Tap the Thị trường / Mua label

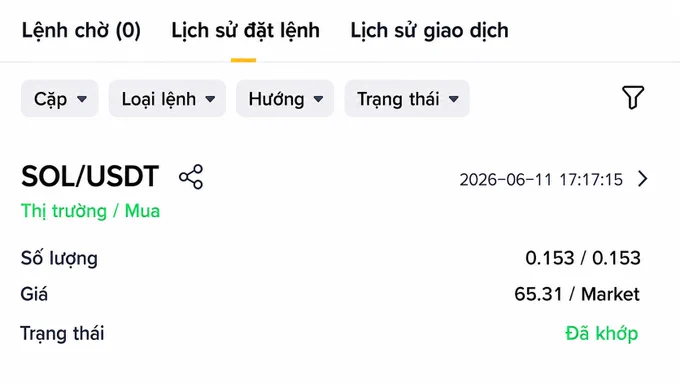pyautogui.click(x=90, y=211)
